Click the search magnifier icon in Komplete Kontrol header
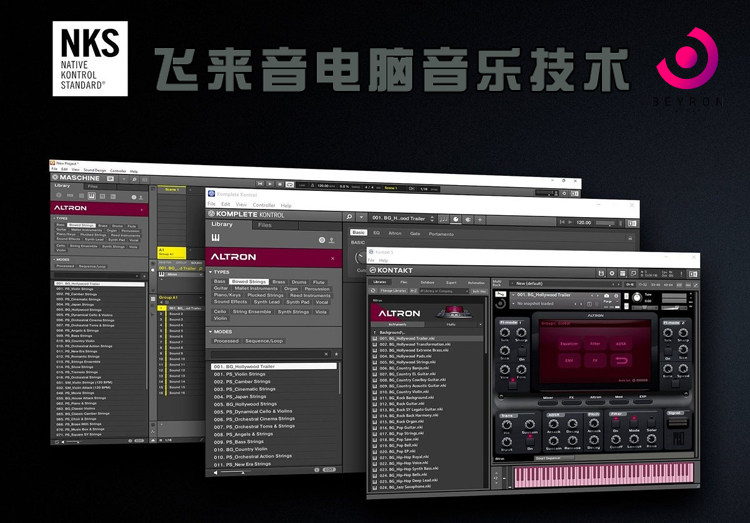Viewport: 750px width, 523px height. click(349, 217)
